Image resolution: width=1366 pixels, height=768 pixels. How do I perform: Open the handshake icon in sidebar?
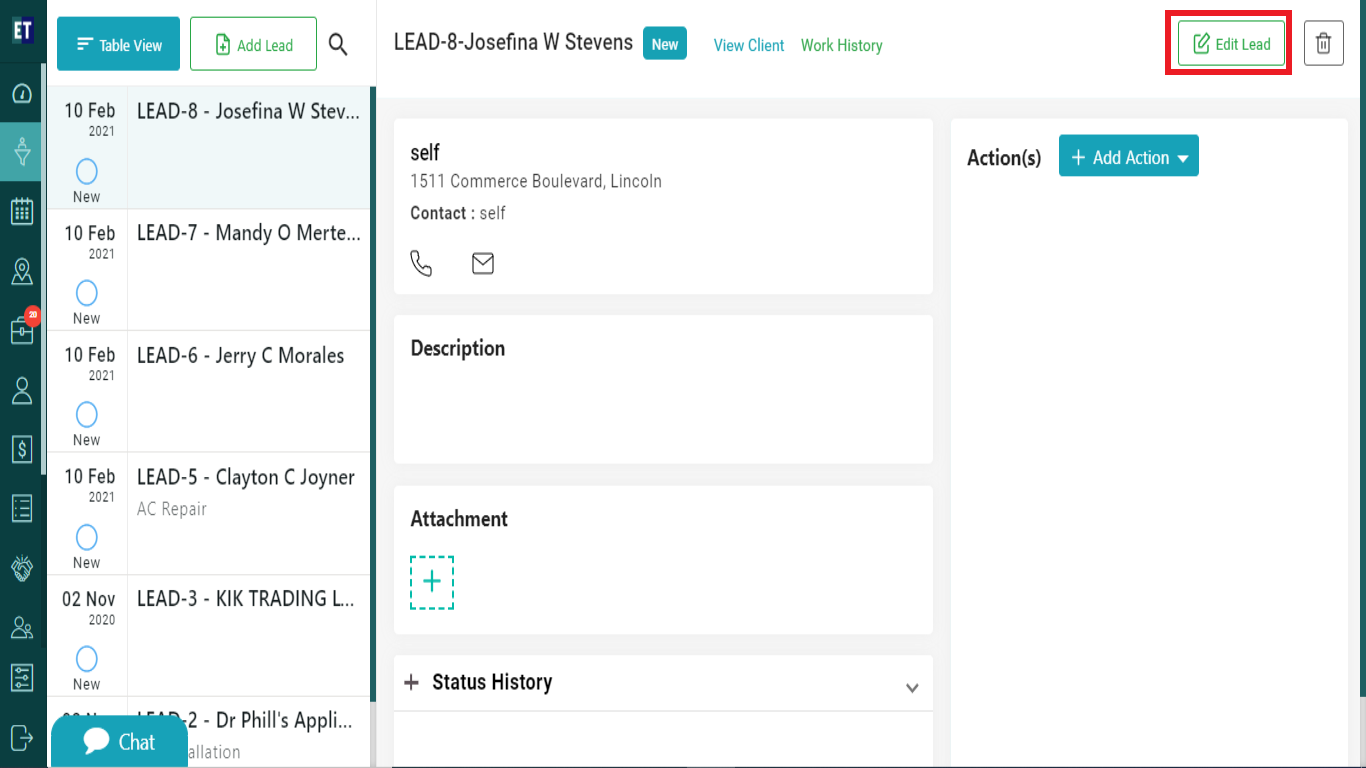[22, 568]
